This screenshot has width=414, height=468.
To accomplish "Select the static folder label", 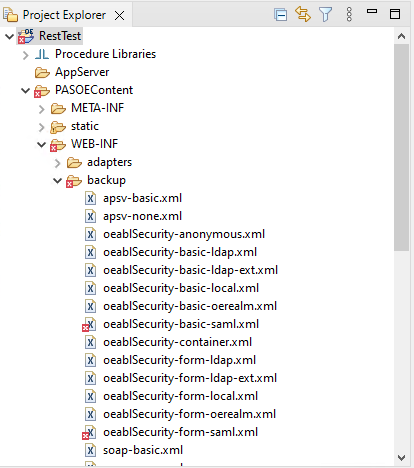I will (85, 126).
